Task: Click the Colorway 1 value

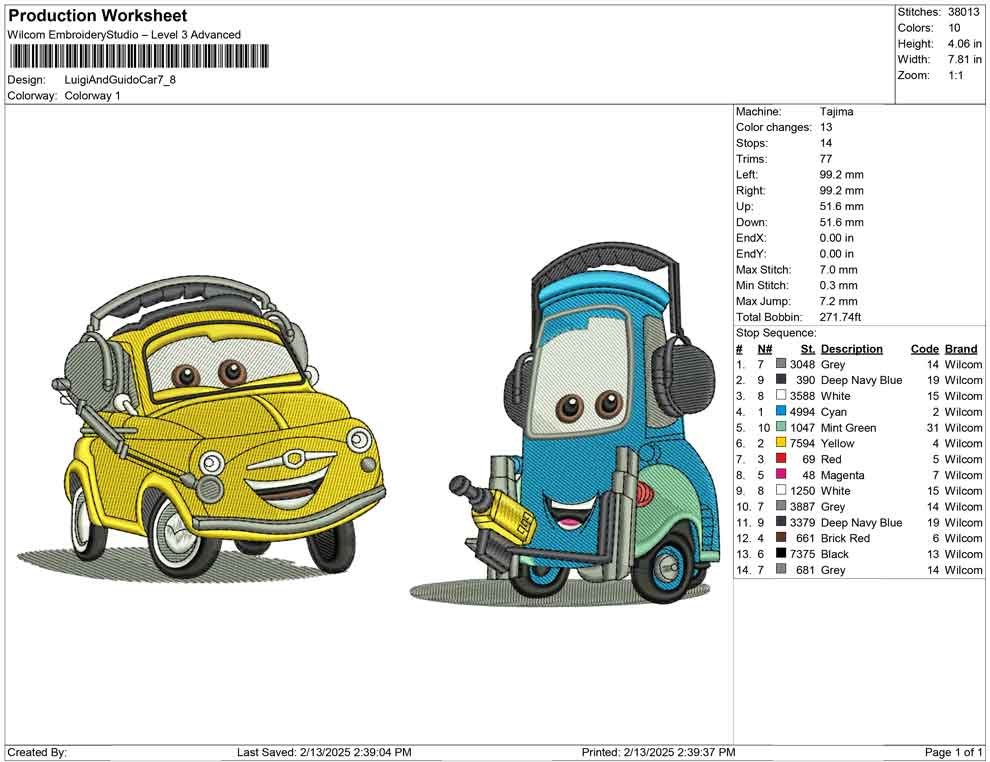Action: click(x=92, y=96)
